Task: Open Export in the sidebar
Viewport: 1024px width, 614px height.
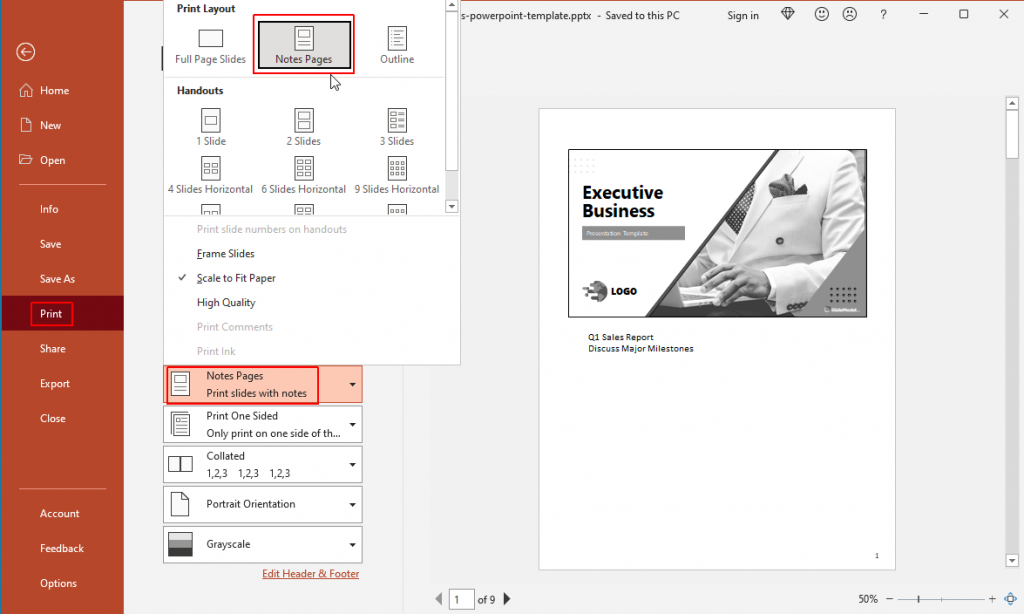Action: pos(62,383)
